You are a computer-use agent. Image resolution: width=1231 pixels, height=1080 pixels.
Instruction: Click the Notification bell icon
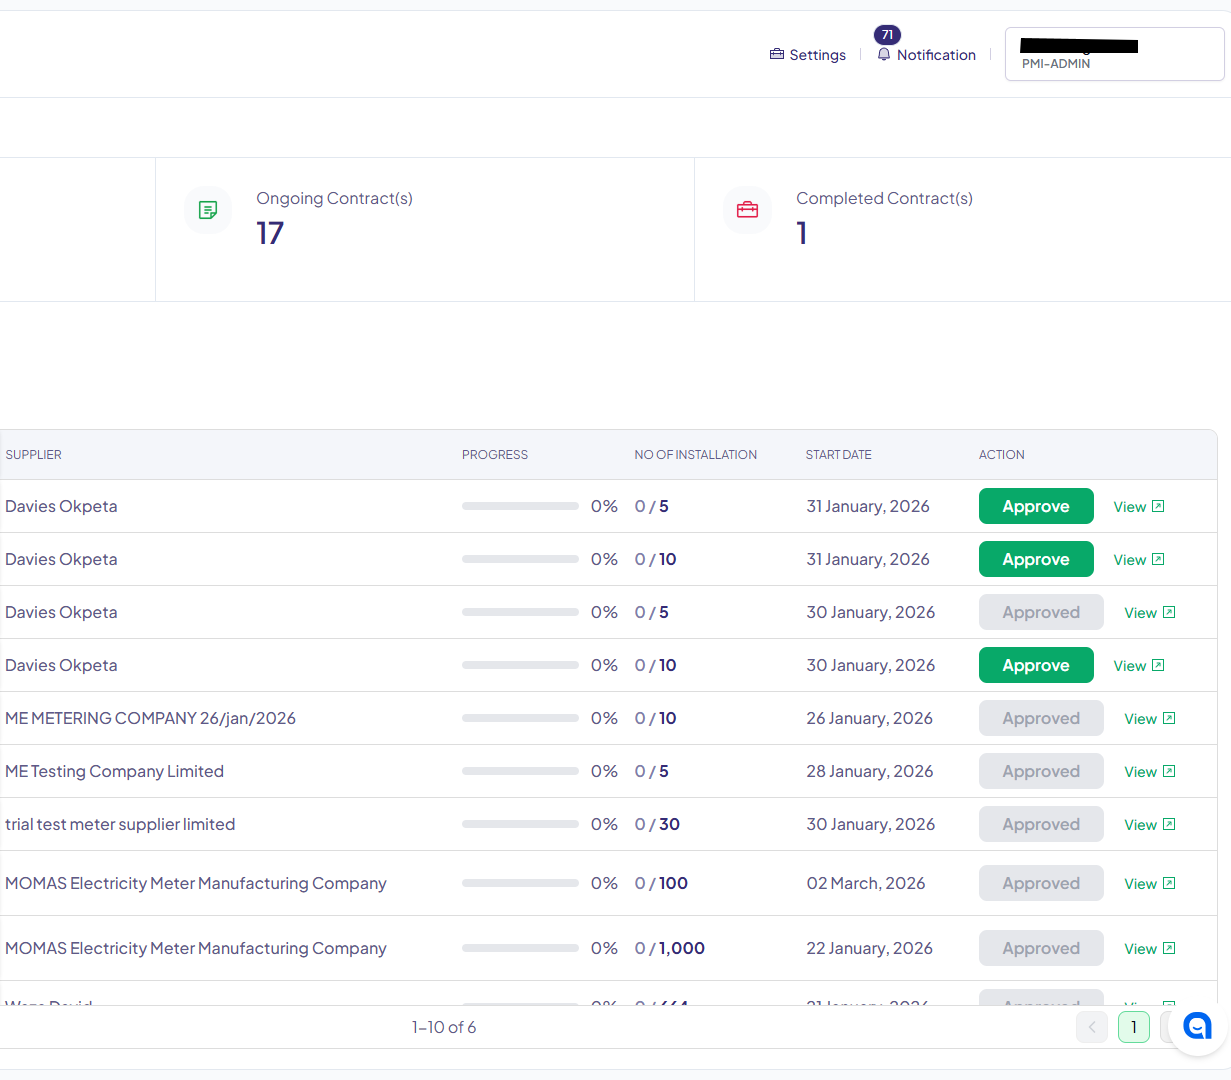(x=884, y=53)
